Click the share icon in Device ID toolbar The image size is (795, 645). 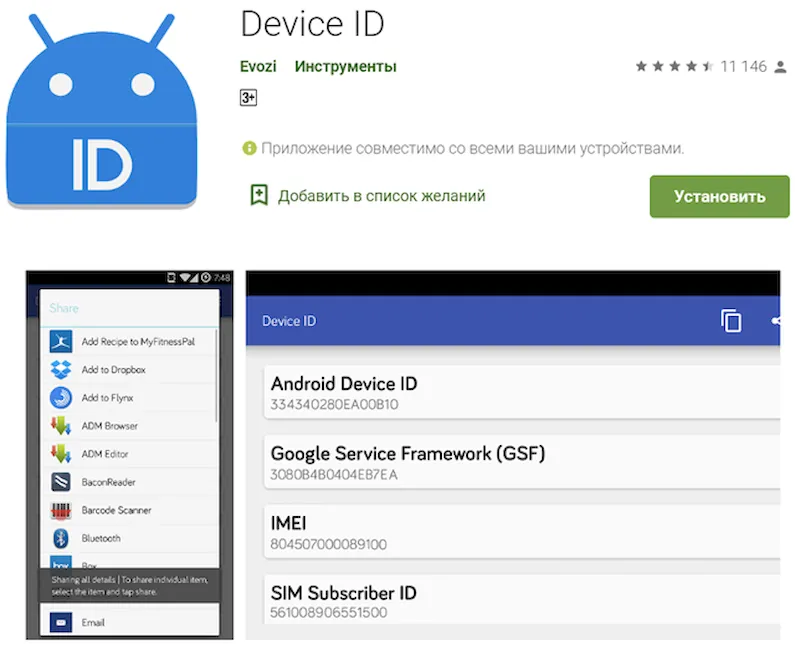[x=776, y=320]
